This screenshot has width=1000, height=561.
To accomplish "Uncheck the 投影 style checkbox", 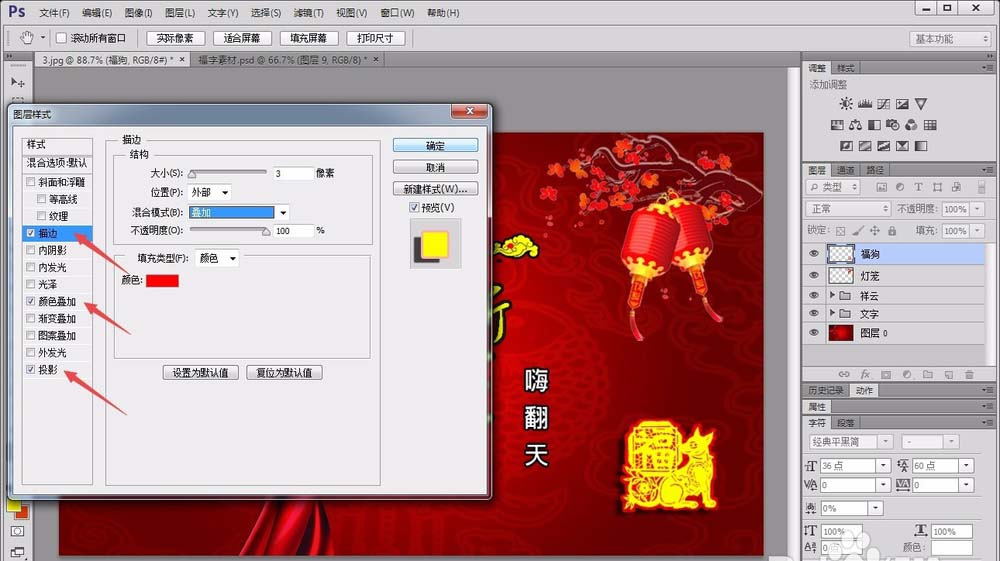I will pyautogui.click(x=31, y=370).
